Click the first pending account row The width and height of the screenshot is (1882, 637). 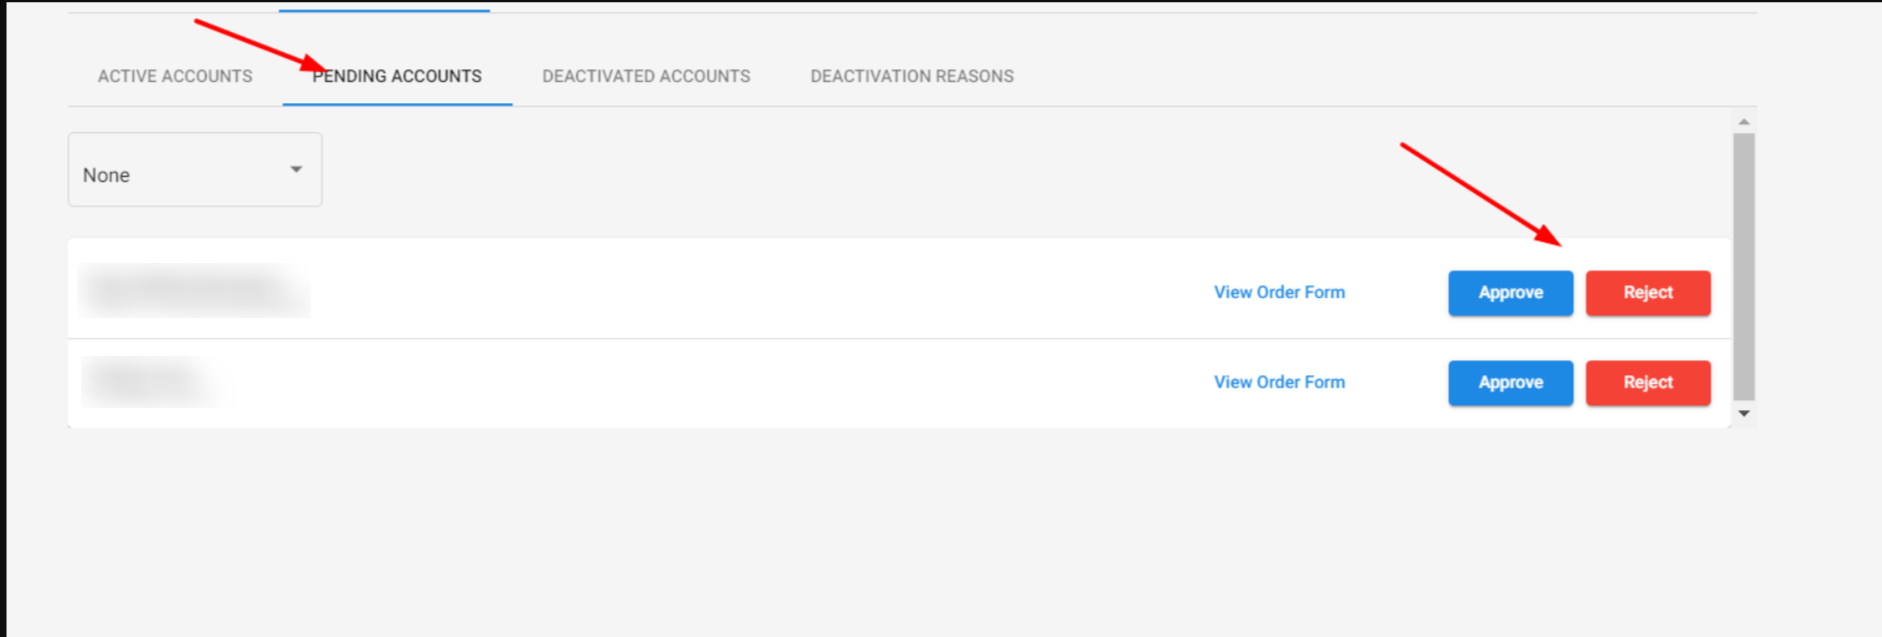click(x=899, y=288)
